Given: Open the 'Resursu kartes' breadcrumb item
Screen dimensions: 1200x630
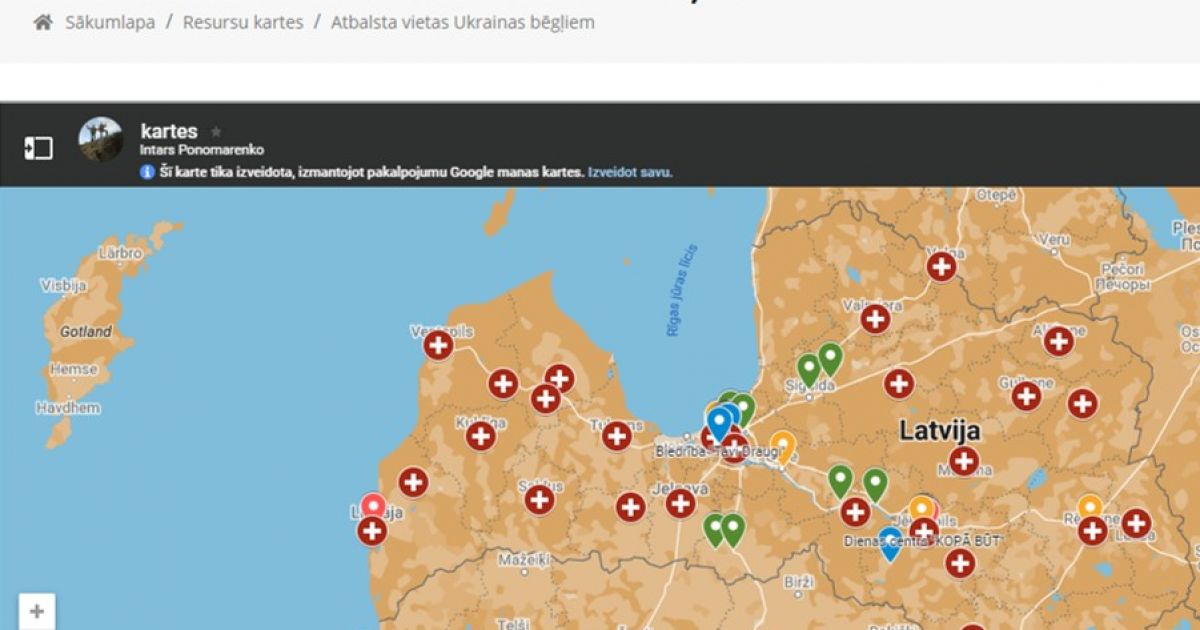Looking at the screenshot, I should click(x=243, y=22).
